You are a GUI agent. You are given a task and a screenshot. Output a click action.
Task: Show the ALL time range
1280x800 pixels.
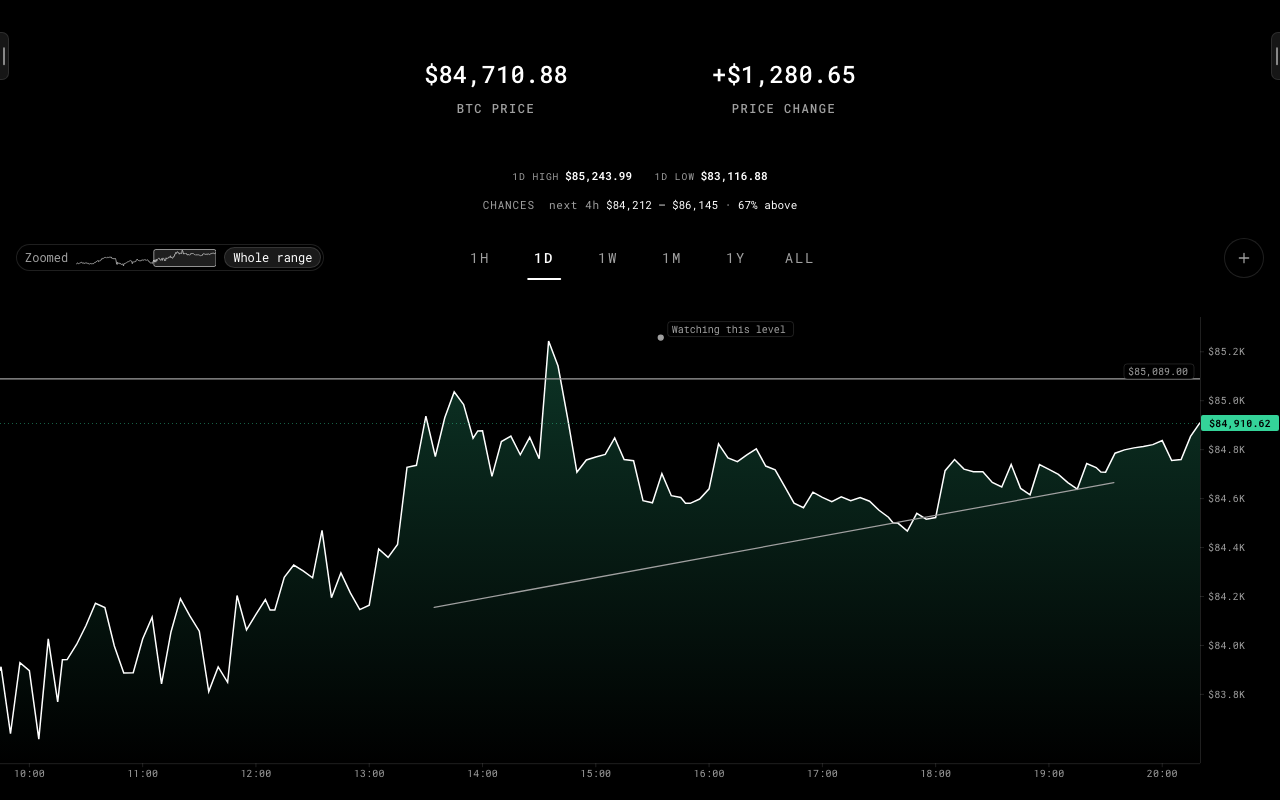[800, 258]
